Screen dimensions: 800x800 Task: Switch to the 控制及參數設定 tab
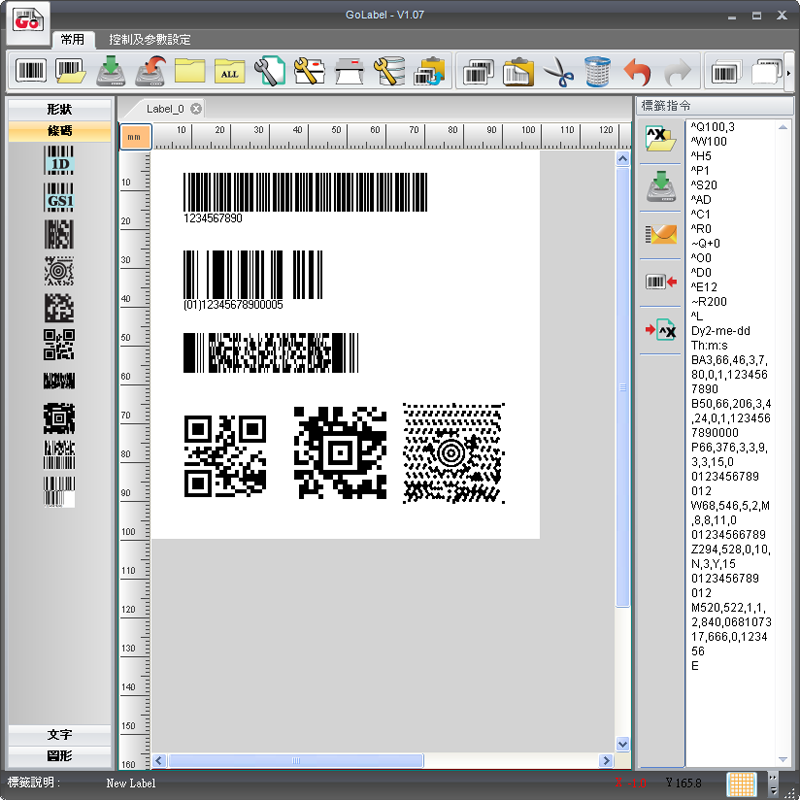tap(149, 40)
